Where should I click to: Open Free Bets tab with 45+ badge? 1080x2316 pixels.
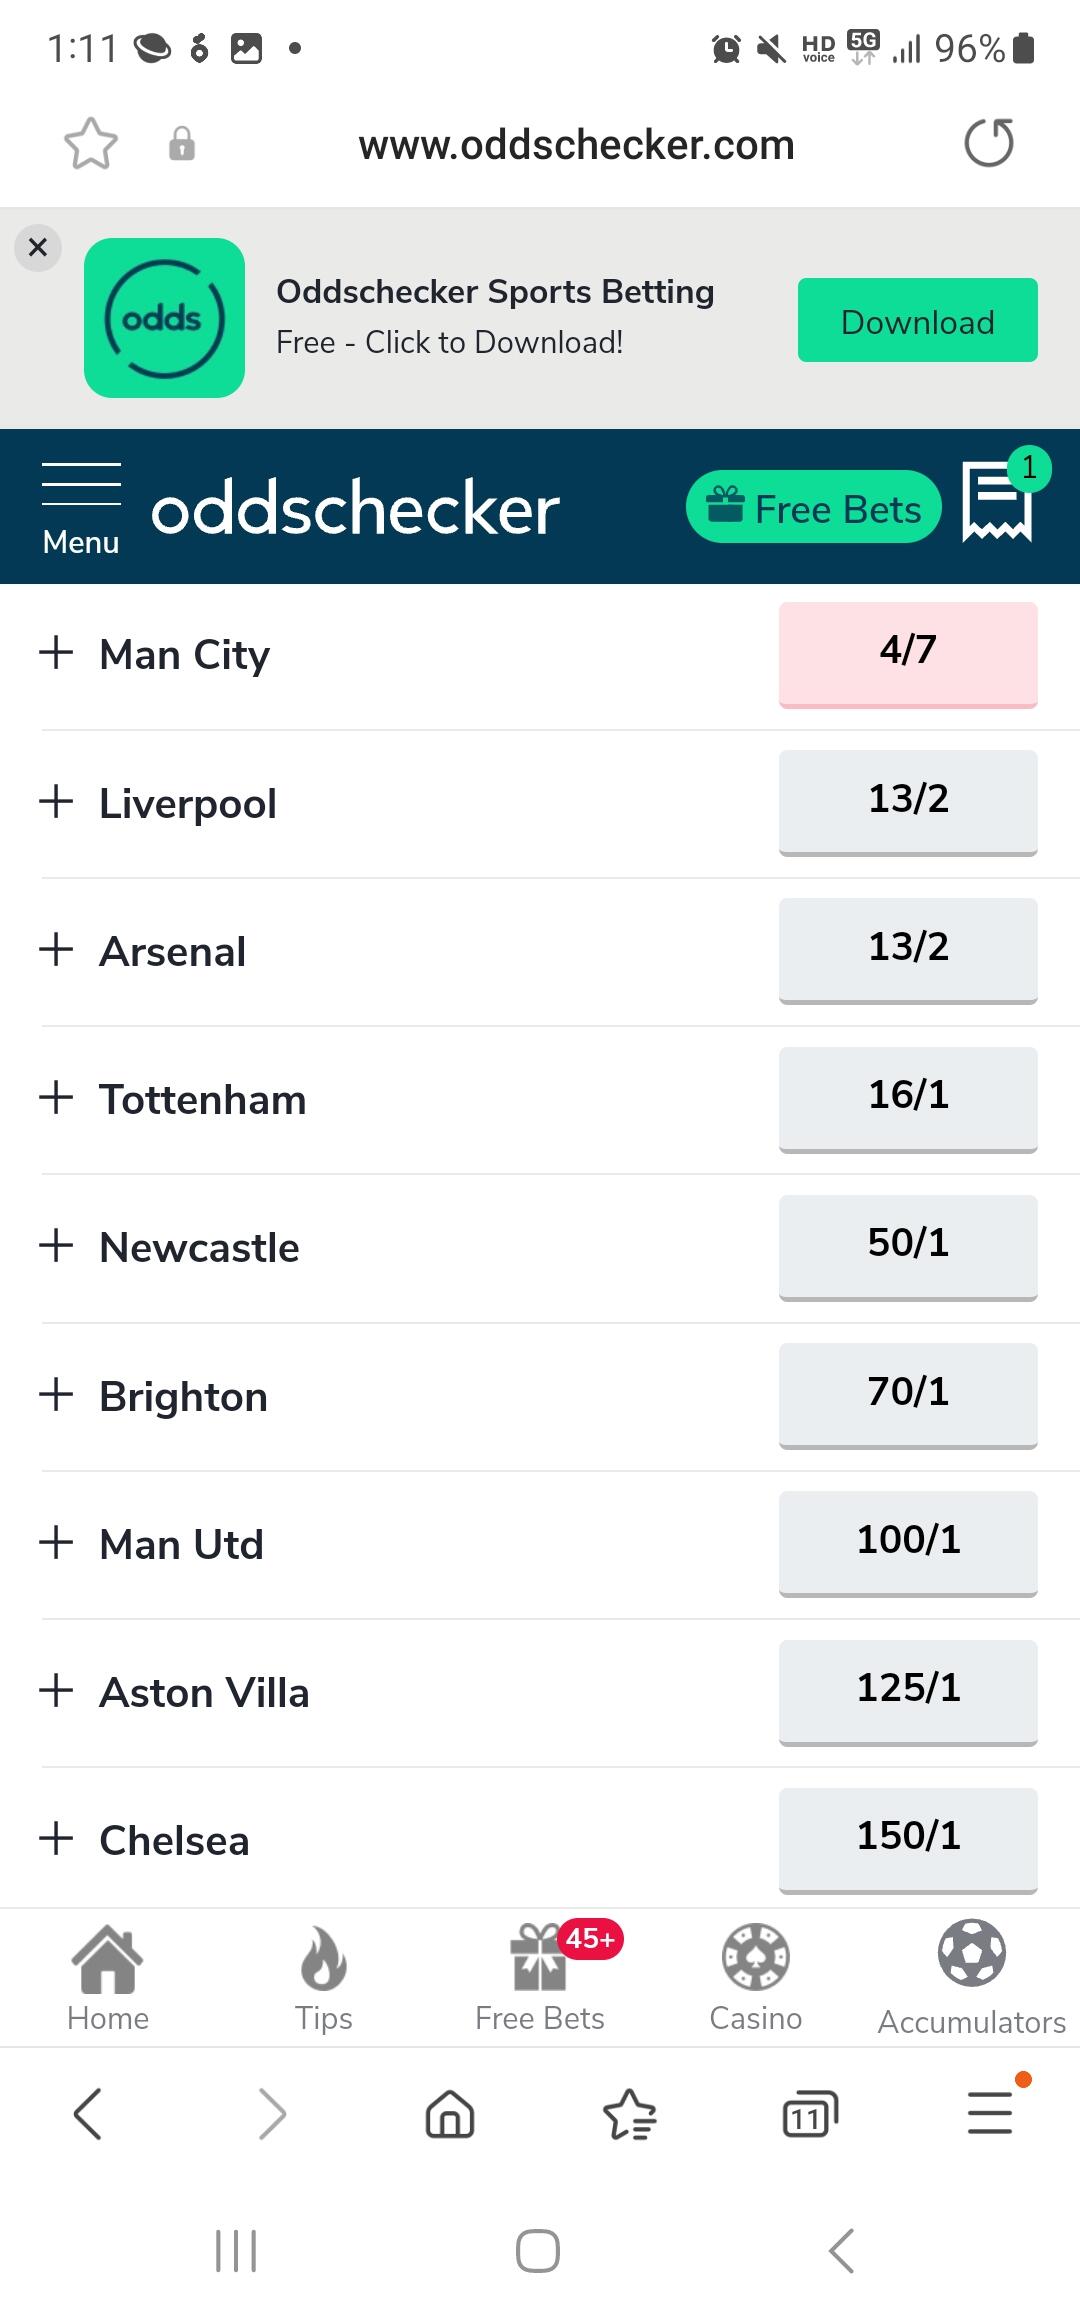(540, 1977)
